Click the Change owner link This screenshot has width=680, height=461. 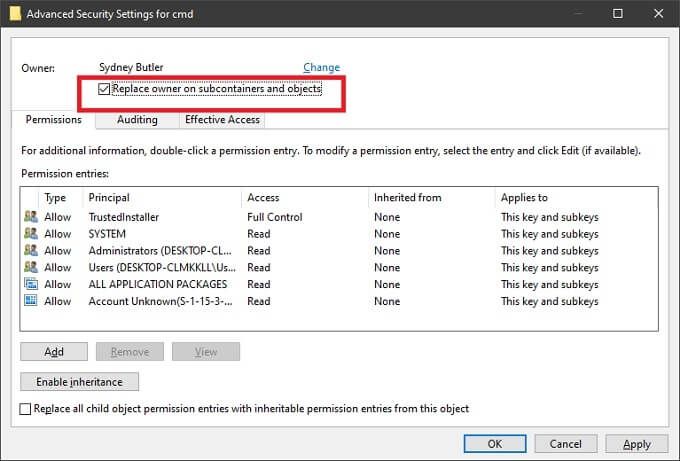(x=321, y=68)
